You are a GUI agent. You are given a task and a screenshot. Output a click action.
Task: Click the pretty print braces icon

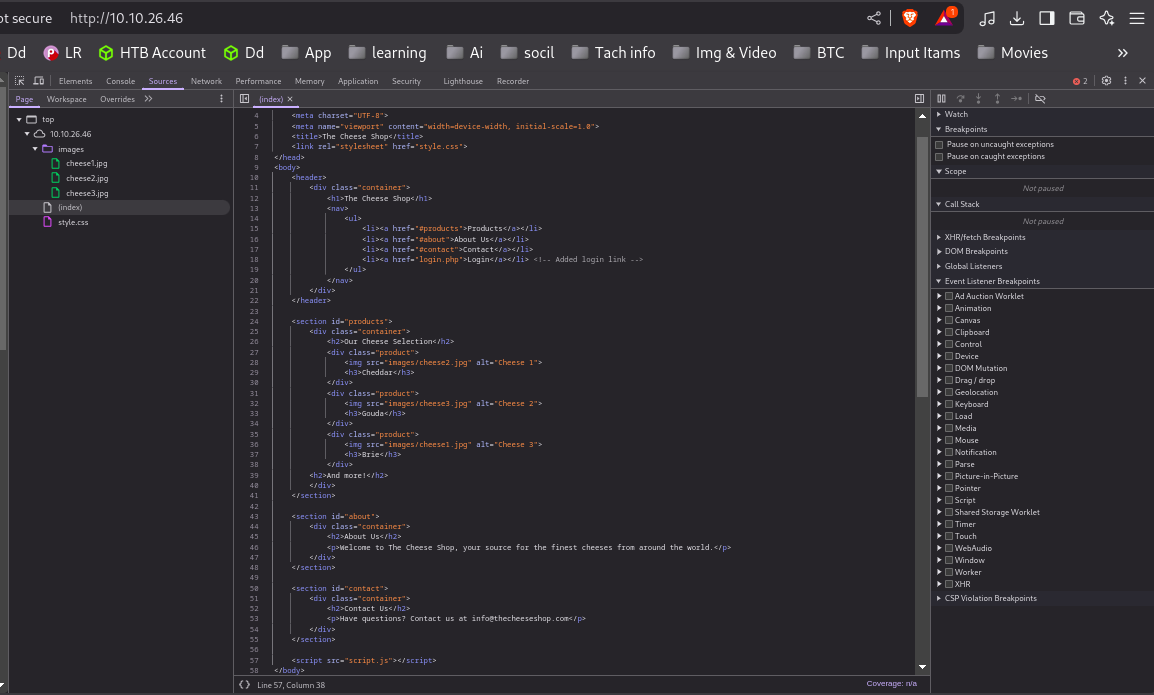tap(245, 684)
